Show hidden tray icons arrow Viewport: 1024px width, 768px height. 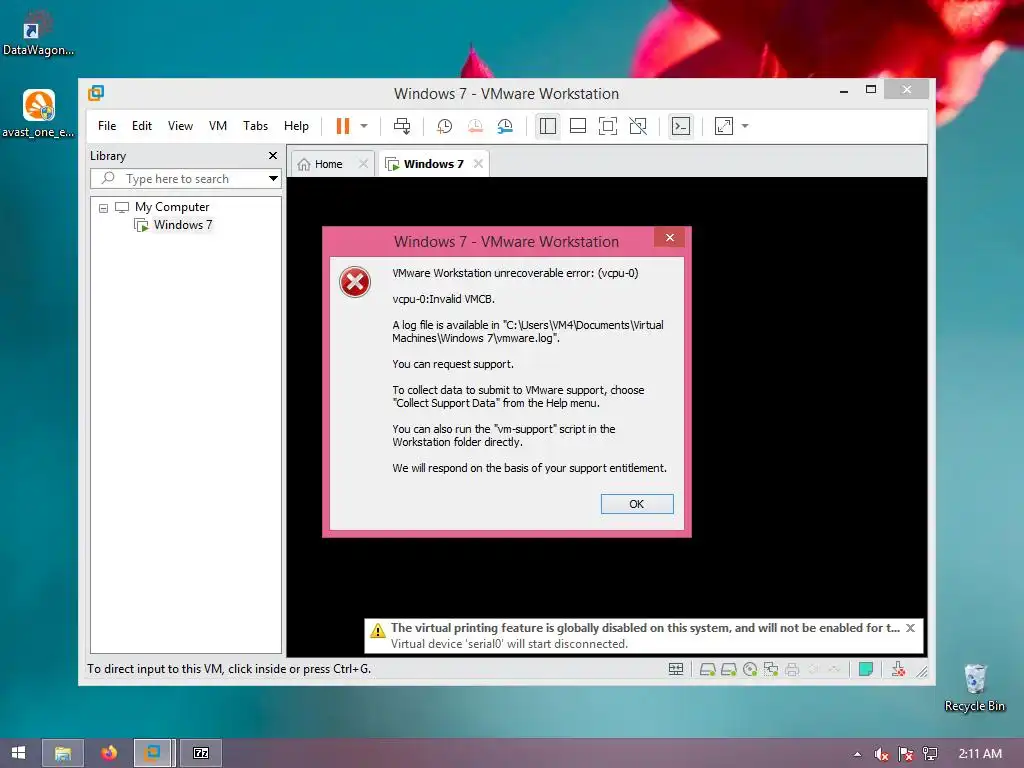pos(857,754)
